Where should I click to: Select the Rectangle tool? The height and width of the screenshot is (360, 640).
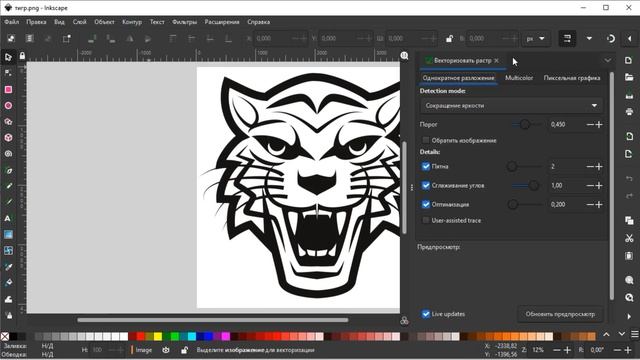pyautogui.click(x=8, y=89)
